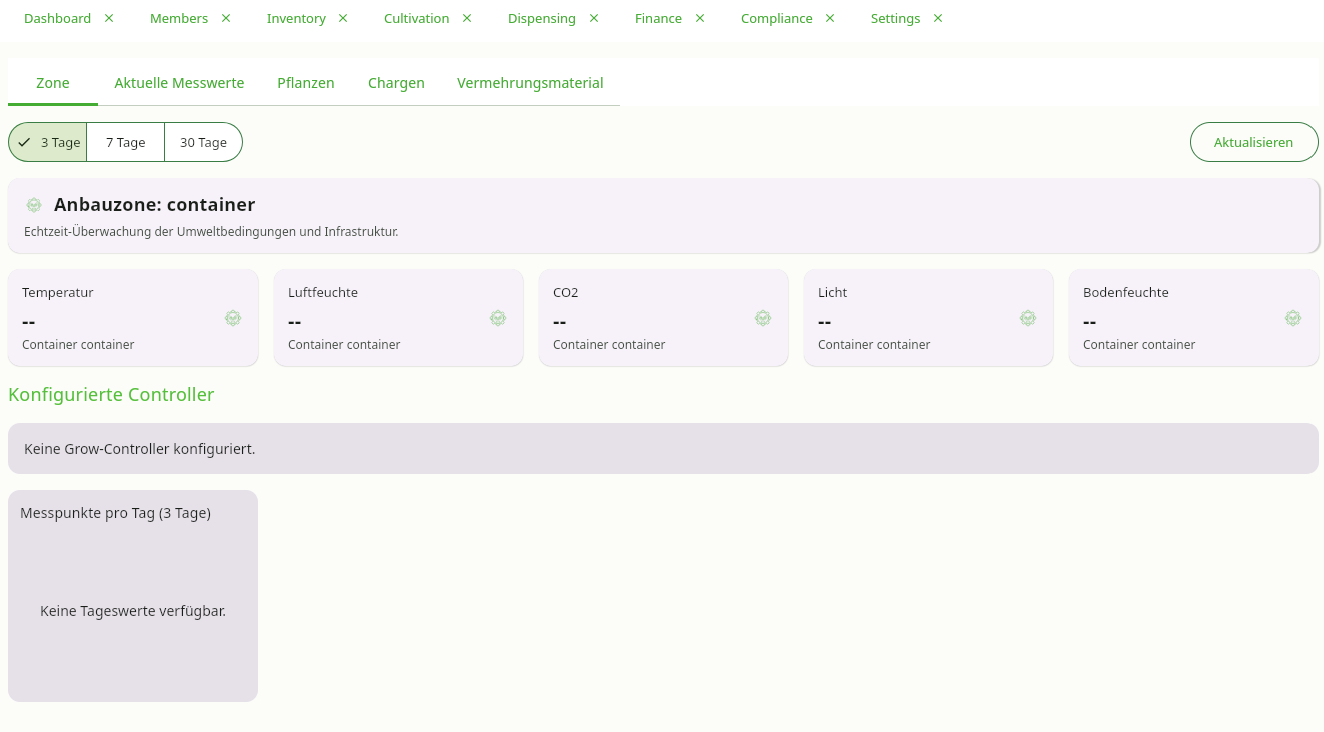The height and width of the screenshot is (732, 1324).
Task: Close the Dashboard tab with its X
Action: [x=109, y=18]
